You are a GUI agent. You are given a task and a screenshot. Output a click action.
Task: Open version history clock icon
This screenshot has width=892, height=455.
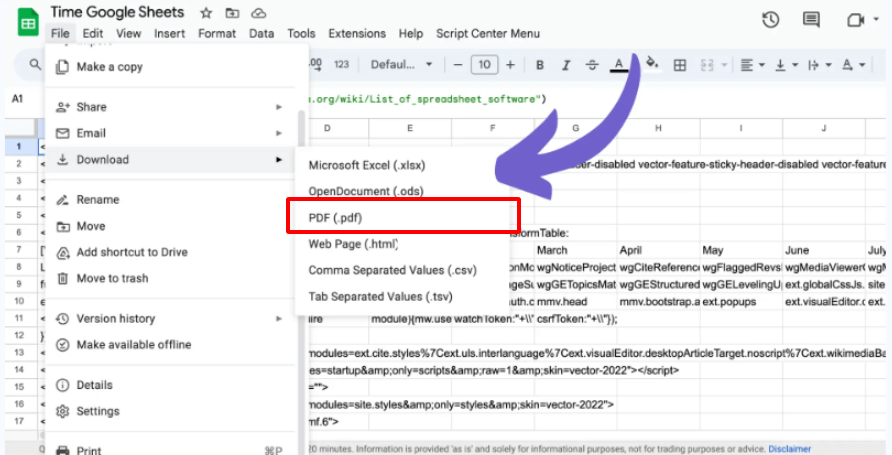coord(770,20)
